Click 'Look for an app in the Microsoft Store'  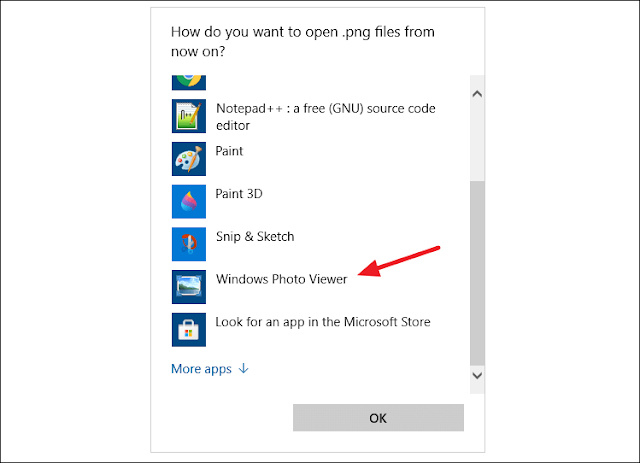pos(323,322)
